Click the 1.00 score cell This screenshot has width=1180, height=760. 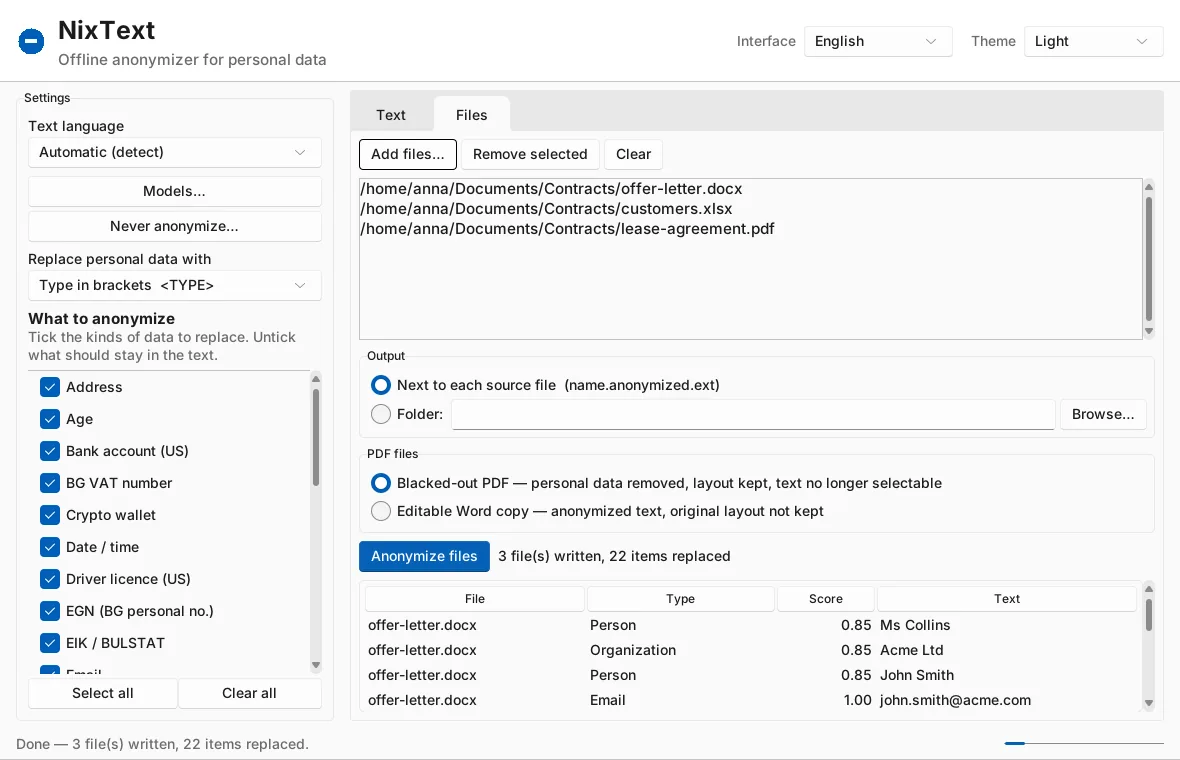click(857, 700)
